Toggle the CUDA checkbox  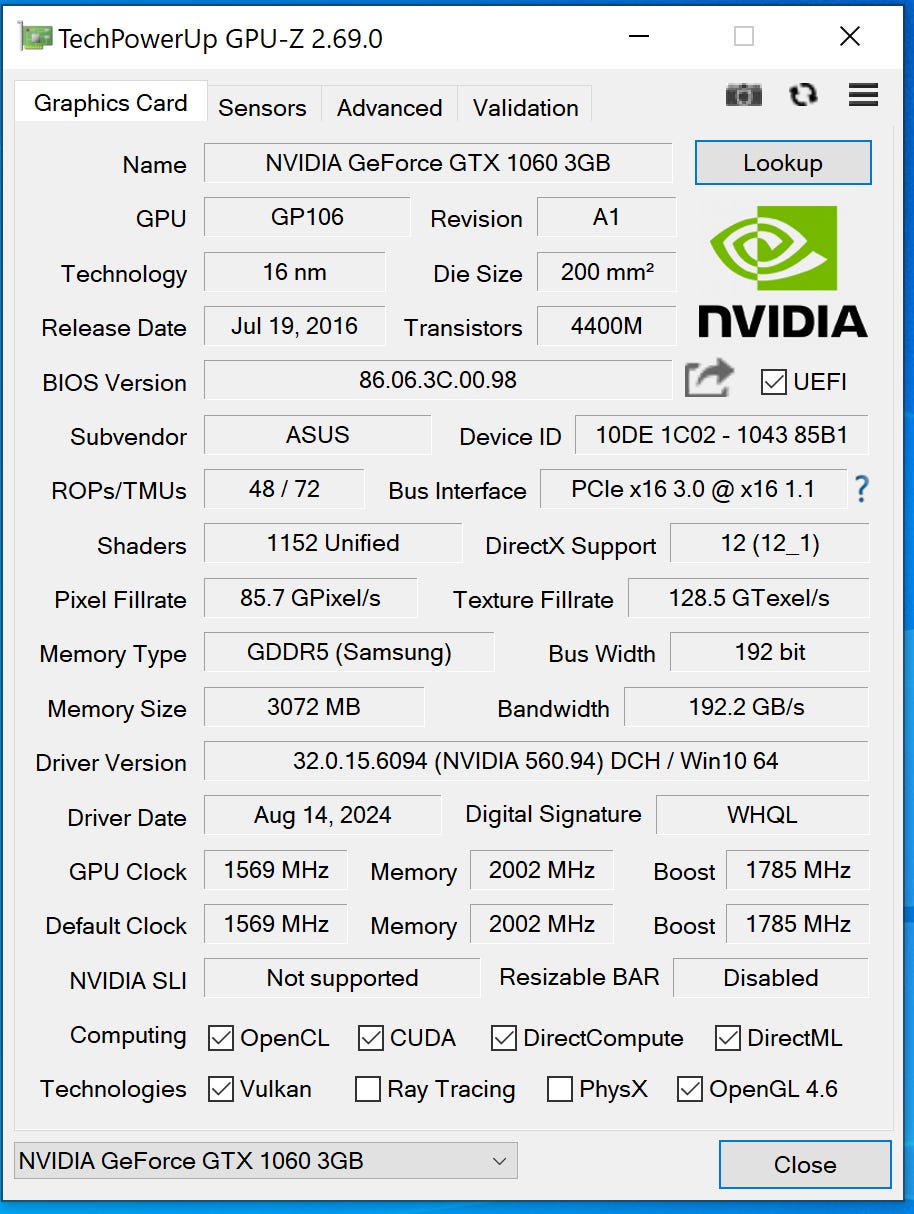click(371, 1038)
